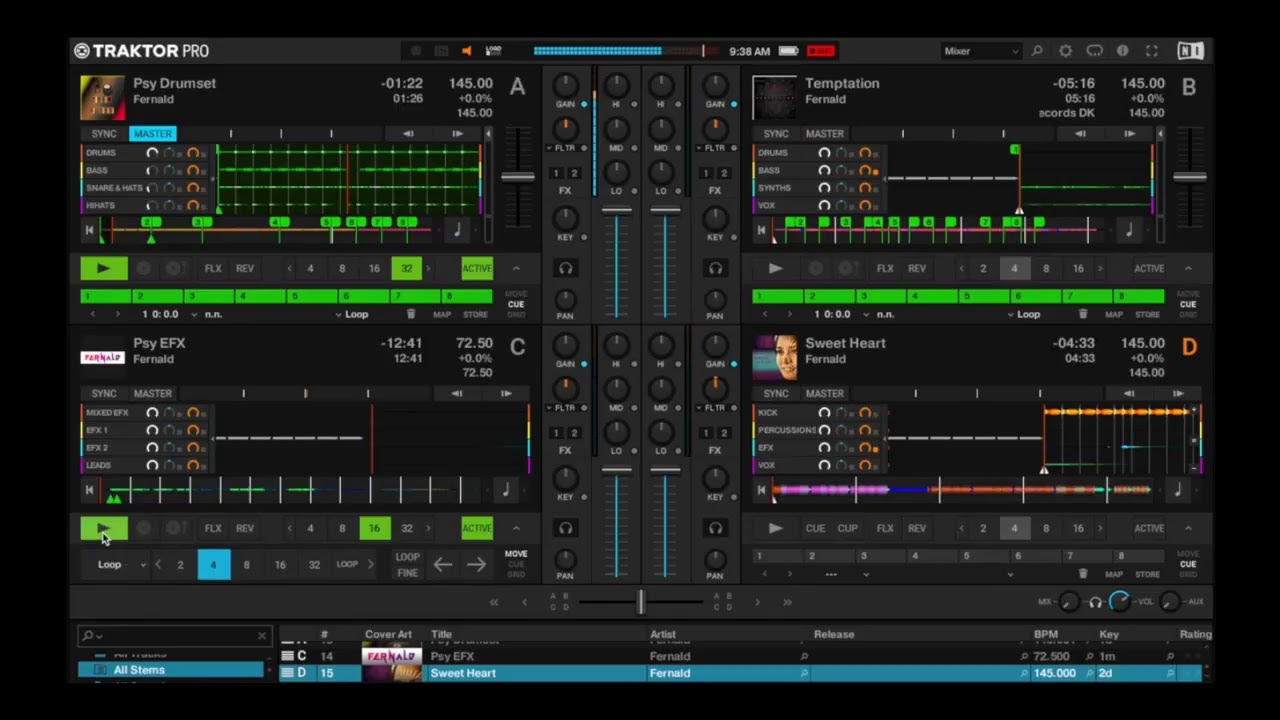1280x720 pixels.
Task: Click the CUE button on Deck D
Action: point(815,528)
